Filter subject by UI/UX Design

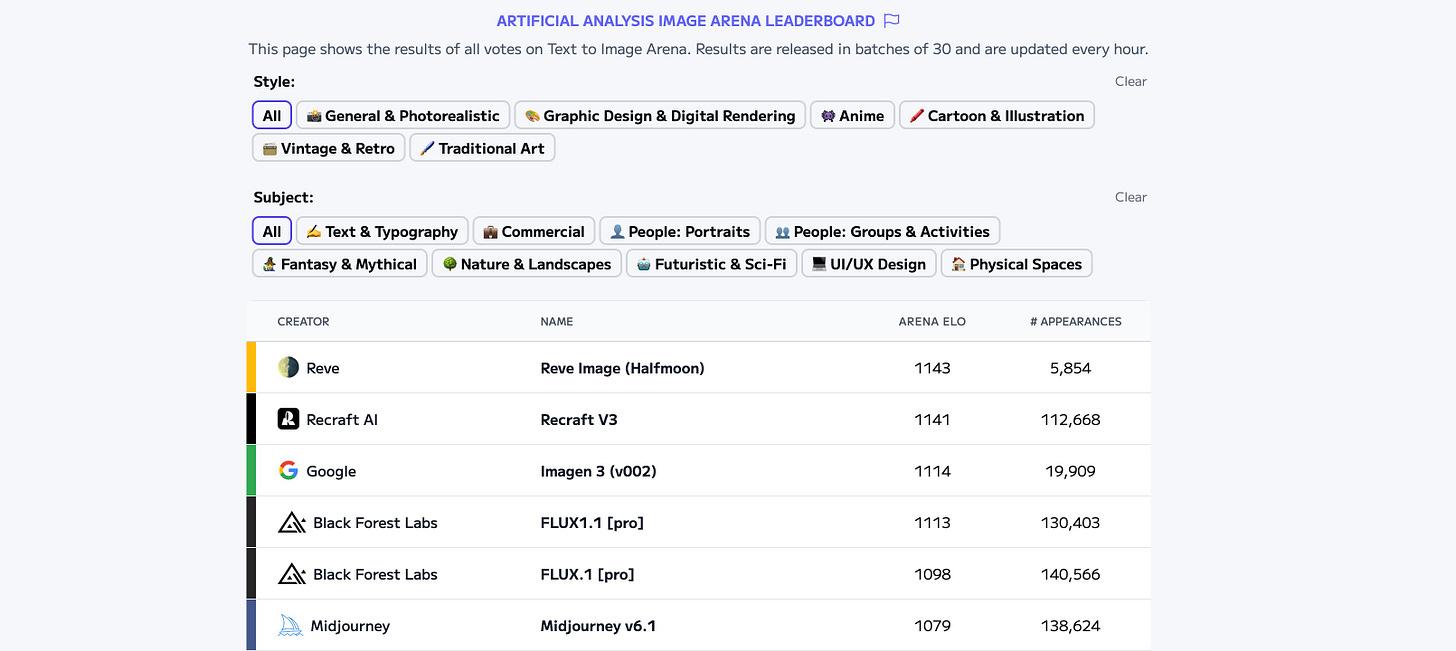click(869, 264)
